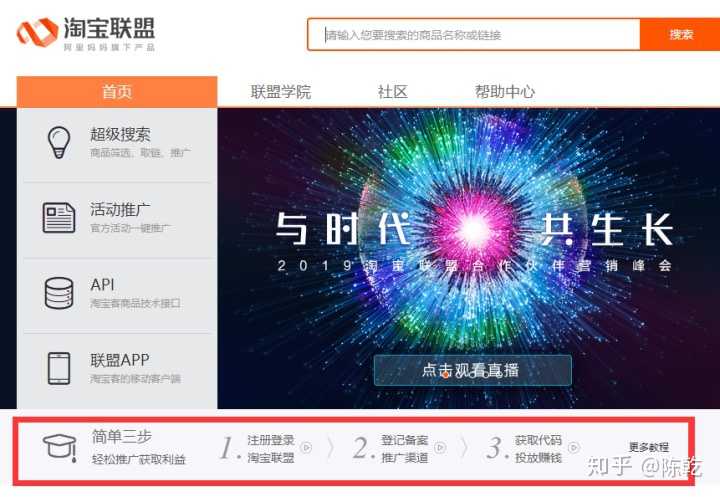Click the newspaper icon for 活动推广

coord(59,217)
